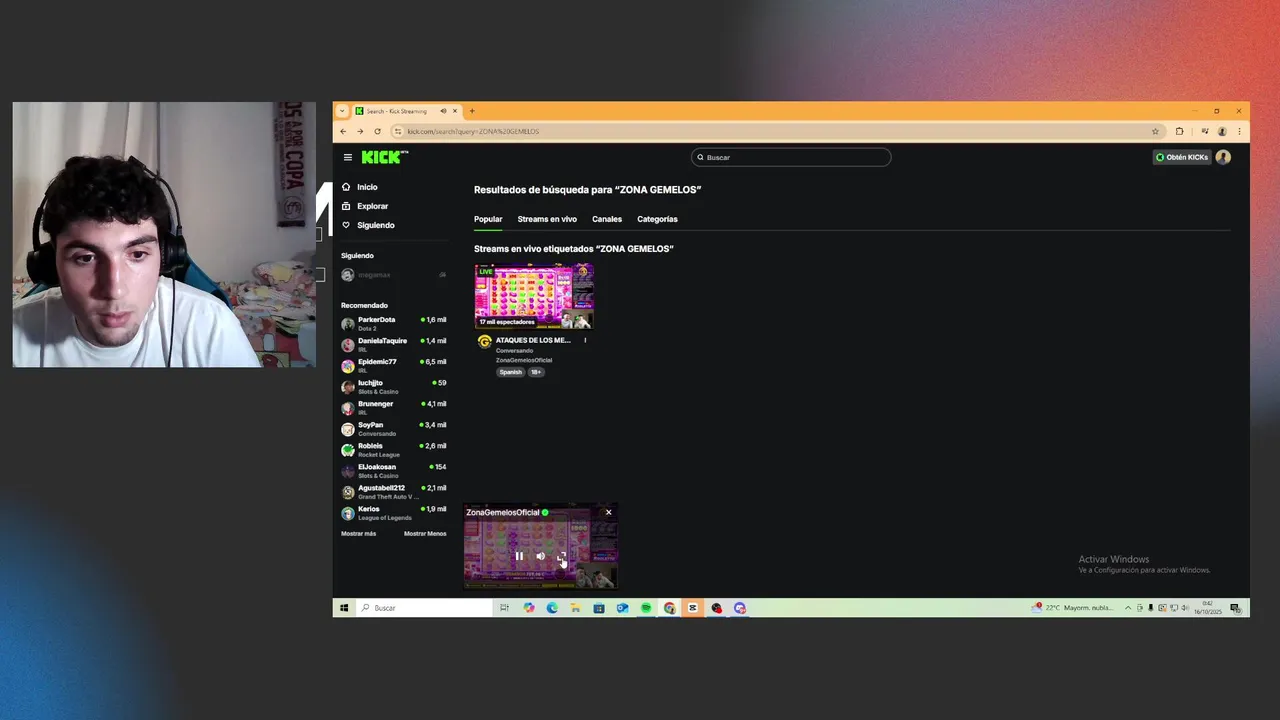Open the hamburger sidebar menu

[348, 157]
